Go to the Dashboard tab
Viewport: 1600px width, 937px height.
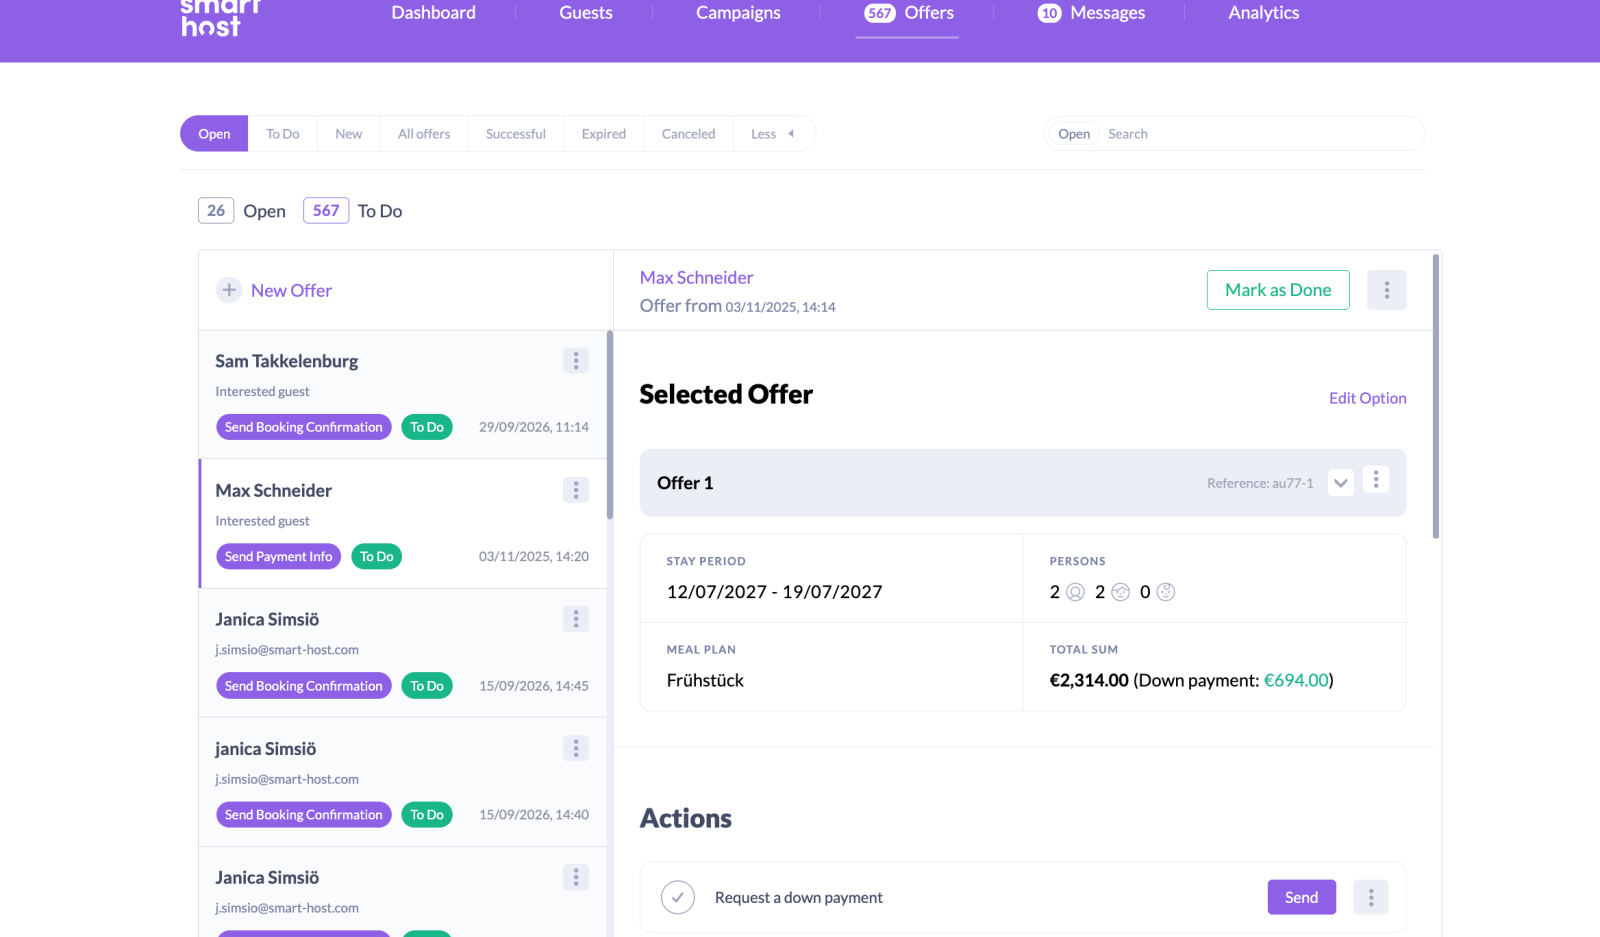point(434,13)
